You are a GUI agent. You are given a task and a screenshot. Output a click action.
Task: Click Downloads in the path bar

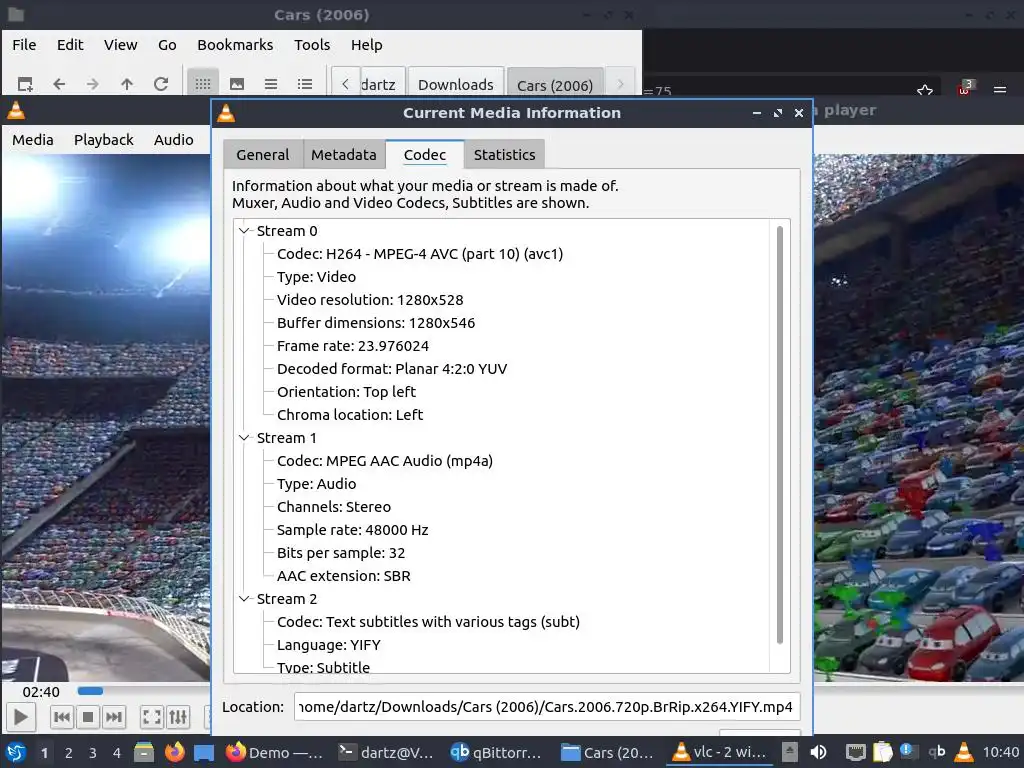pos(456,84)
